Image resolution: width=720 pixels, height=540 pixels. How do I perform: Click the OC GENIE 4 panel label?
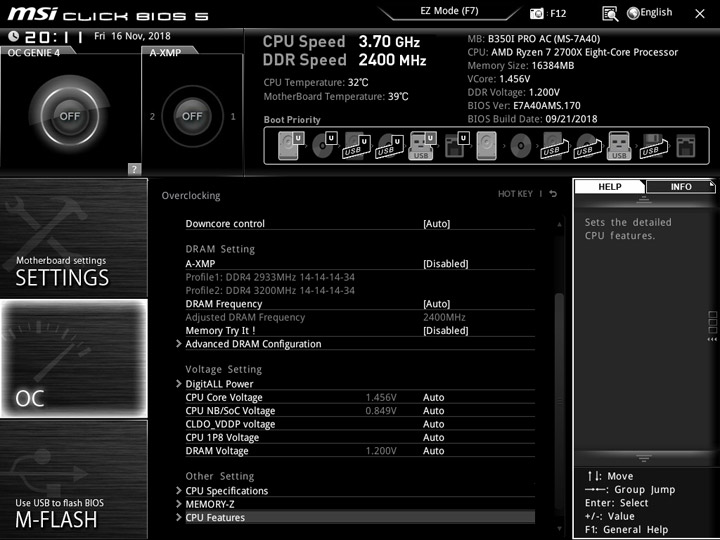click(34, 53)
